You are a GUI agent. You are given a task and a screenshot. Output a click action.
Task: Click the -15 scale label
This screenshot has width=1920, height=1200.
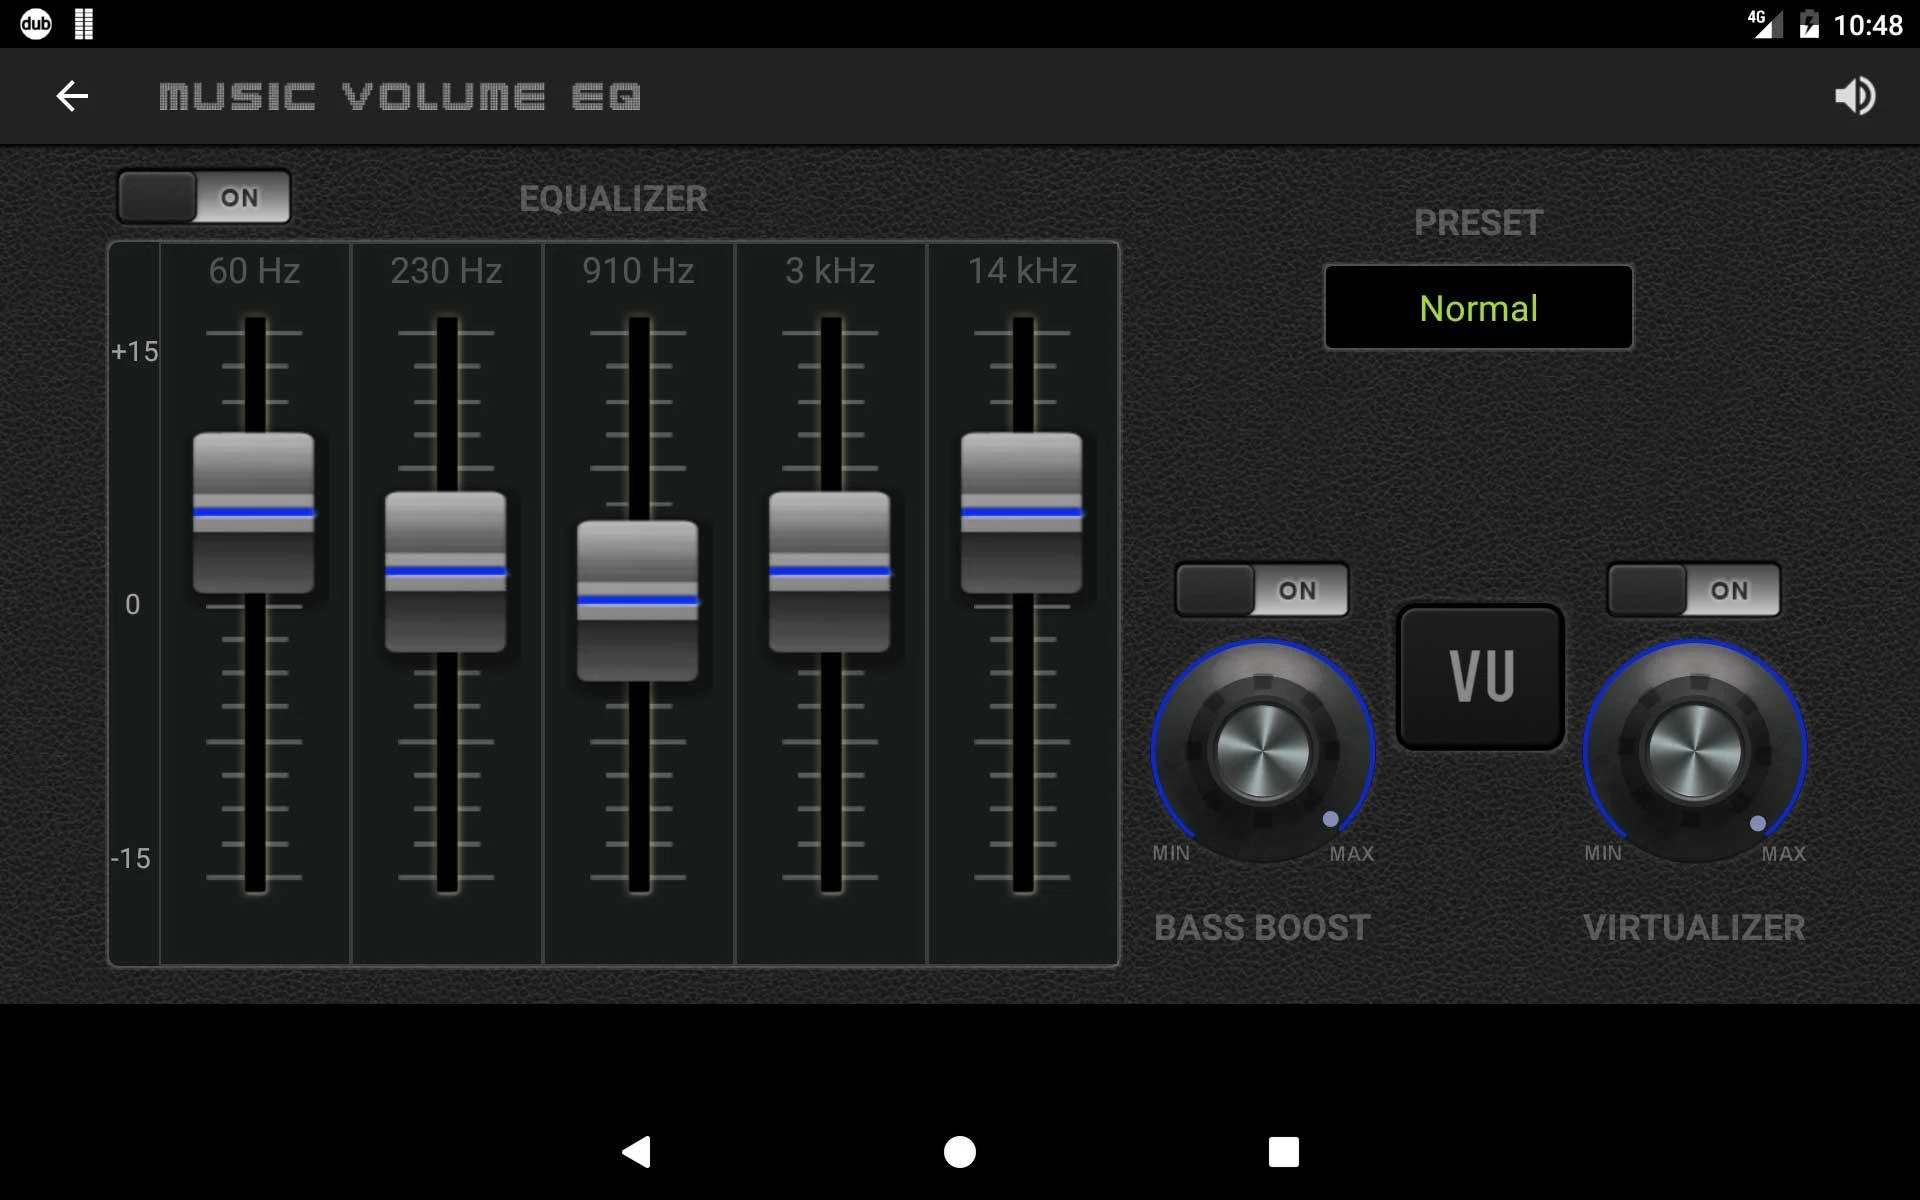pos(131,858)
